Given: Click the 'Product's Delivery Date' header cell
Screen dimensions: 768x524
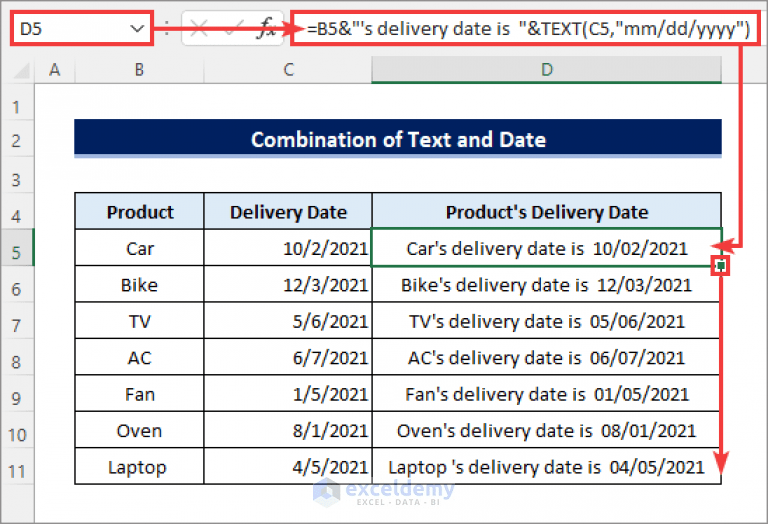Looking at the screenshot, I should [x=547, y=212].
